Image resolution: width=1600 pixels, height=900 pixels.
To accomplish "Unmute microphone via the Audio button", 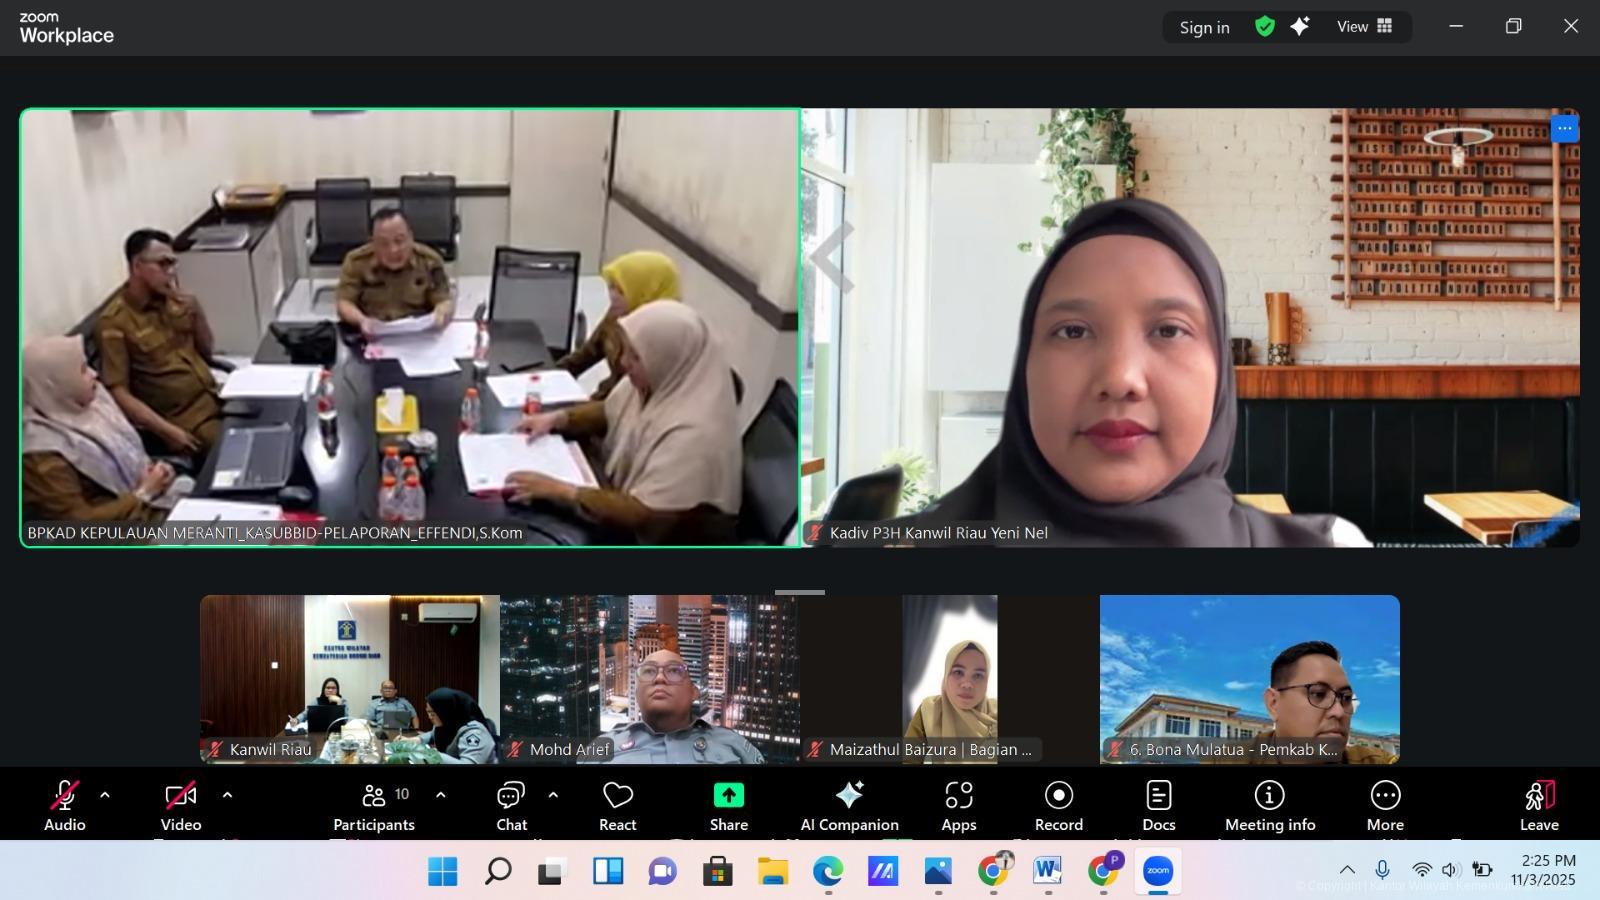I will click(64, 806).
